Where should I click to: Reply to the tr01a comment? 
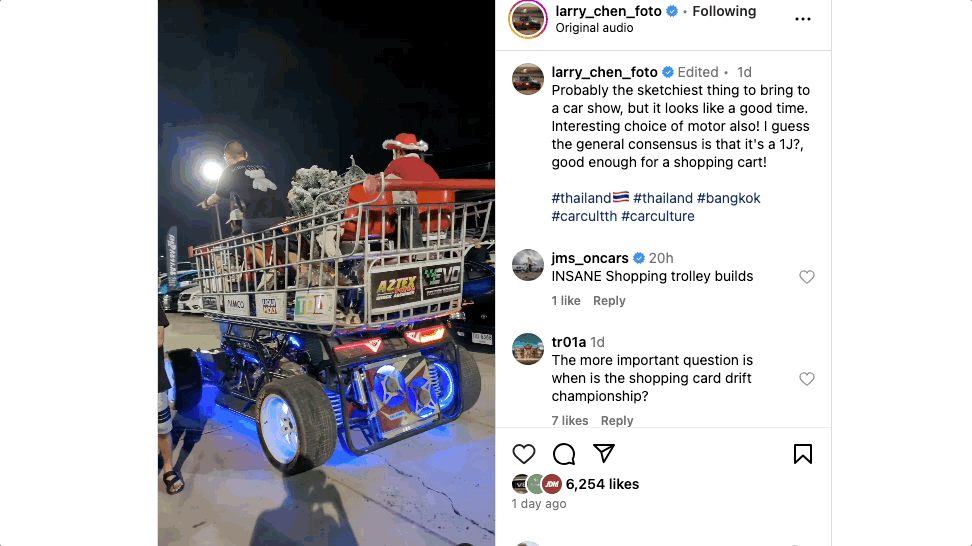pyautogui.click(x=617, y=421)
